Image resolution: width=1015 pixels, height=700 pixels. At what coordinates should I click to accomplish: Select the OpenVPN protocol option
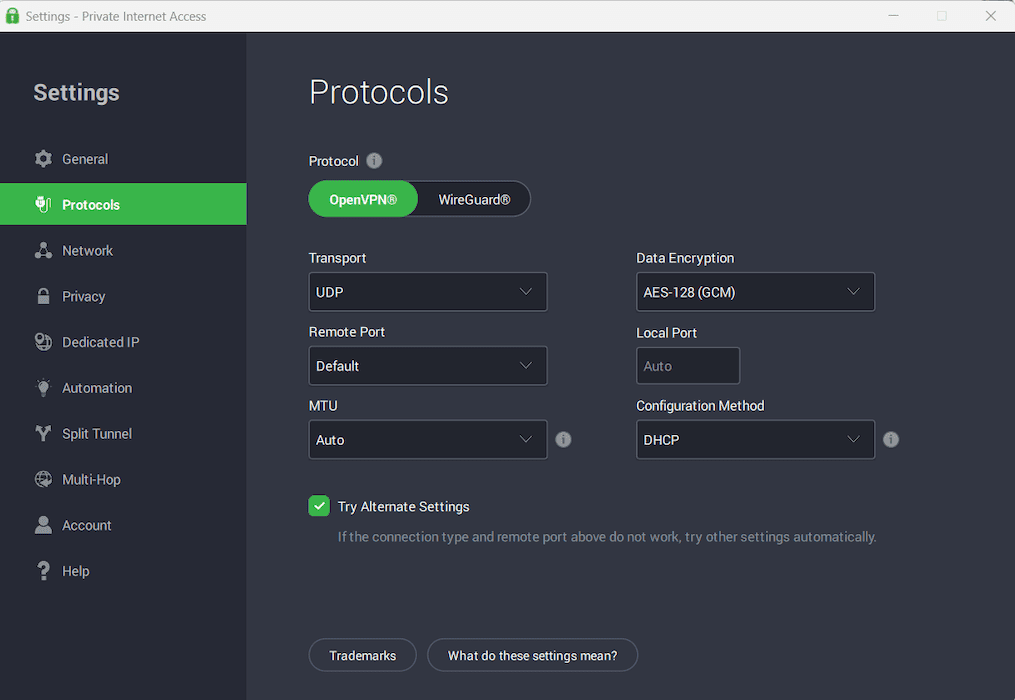pos(363,199)
